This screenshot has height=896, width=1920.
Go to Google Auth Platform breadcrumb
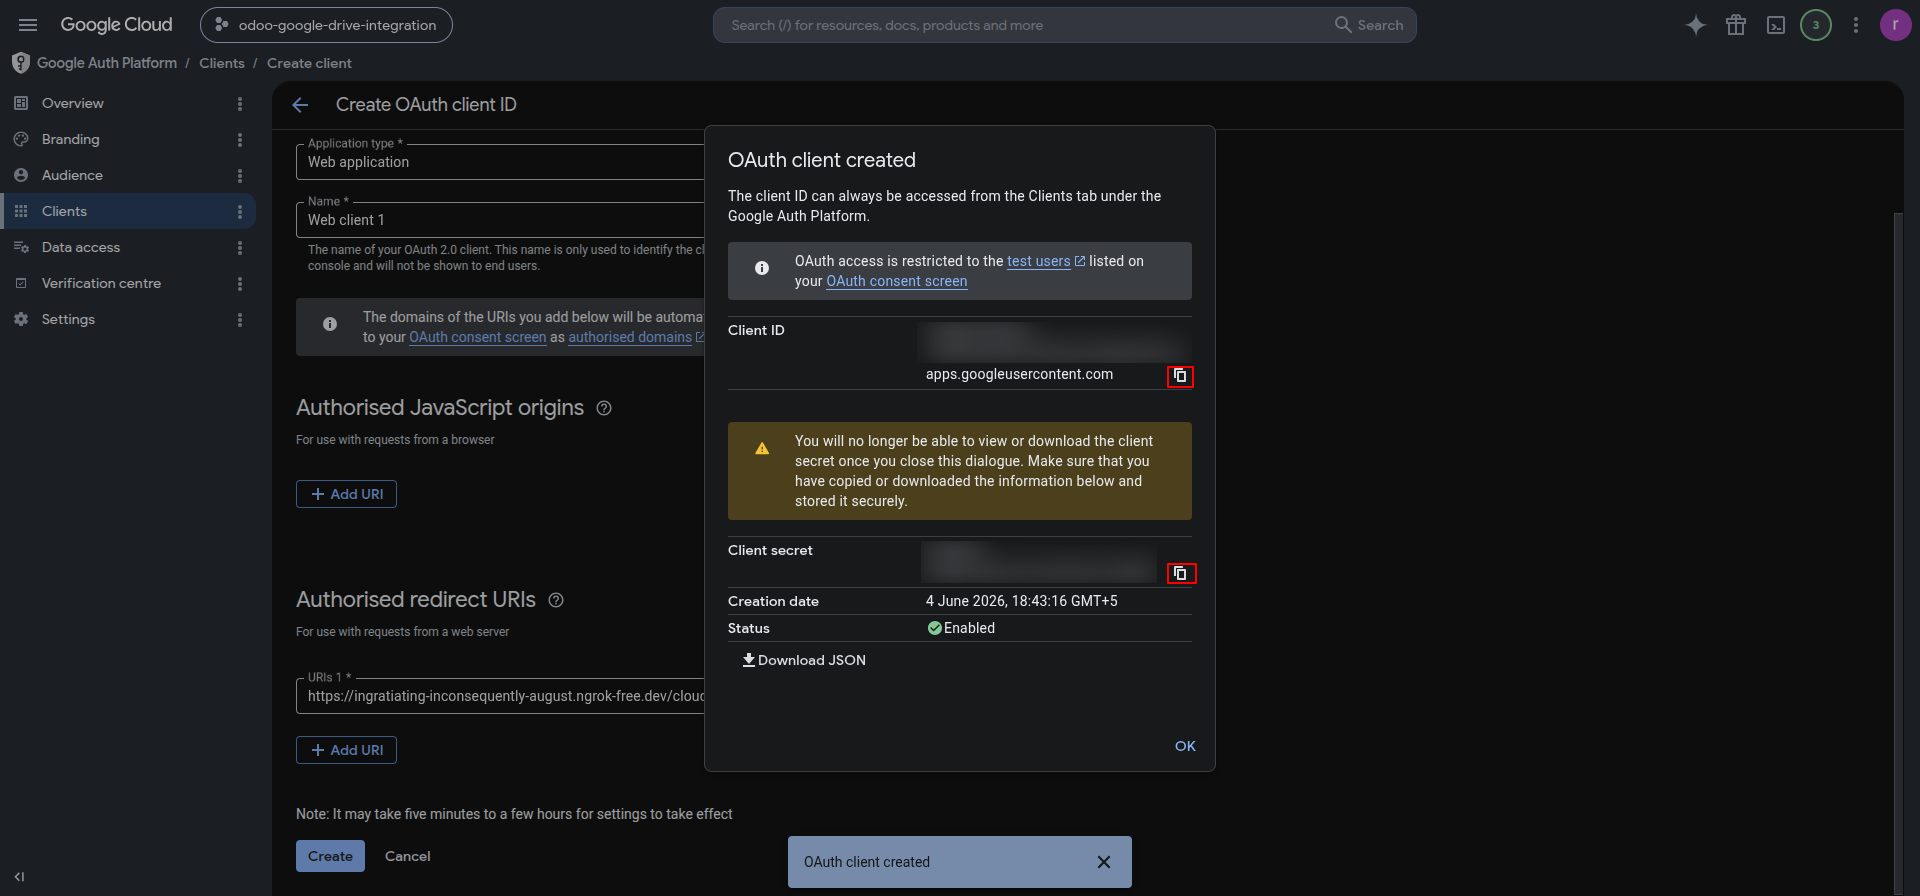tap(107, 63)
